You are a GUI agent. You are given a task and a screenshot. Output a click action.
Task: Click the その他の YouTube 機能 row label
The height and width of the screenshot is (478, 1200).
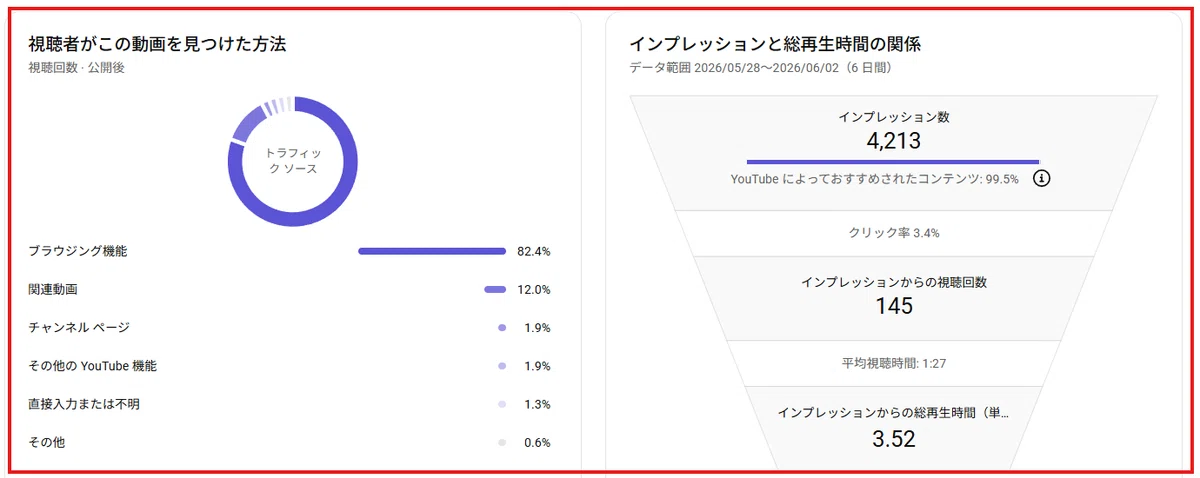pyautogui.click(x=93, y=366)
